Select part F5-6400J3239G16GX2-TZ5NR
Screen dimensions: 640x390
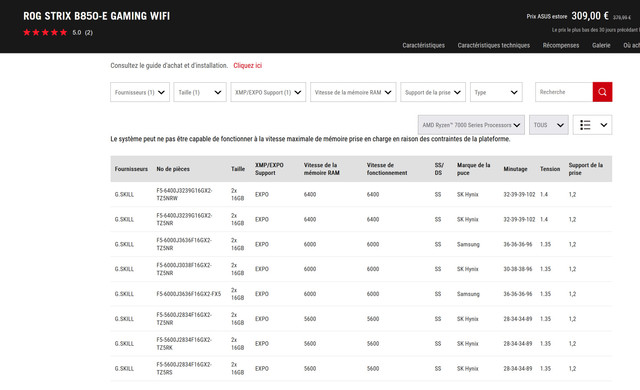[184, 219]
